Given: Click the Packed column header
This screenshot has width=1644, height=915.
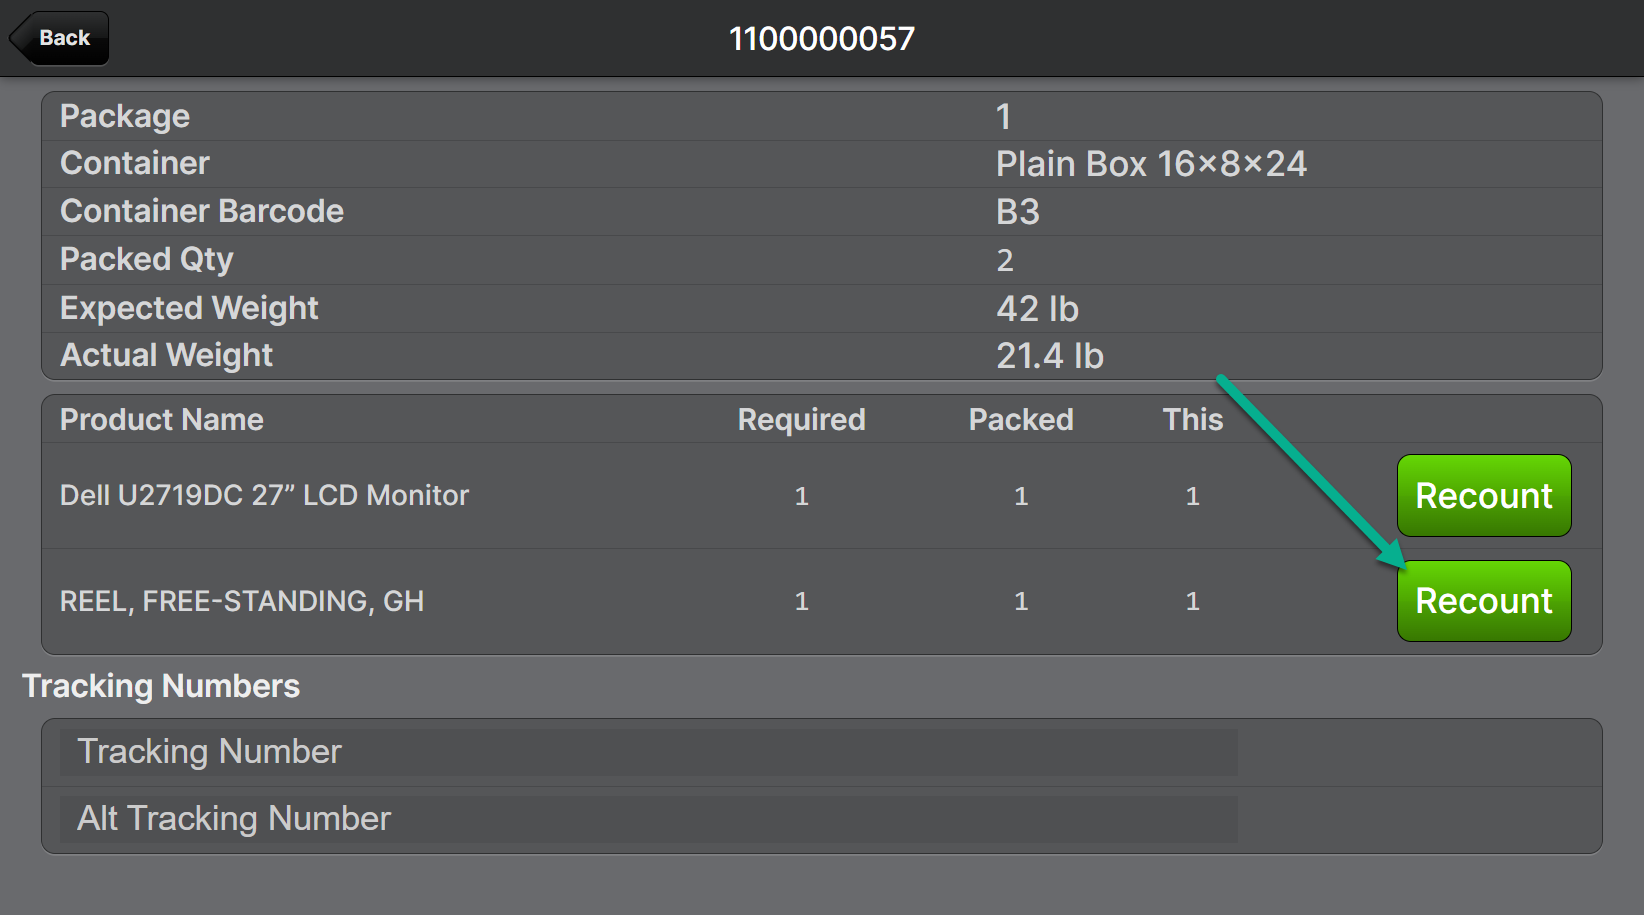Looking at the screenshot, I should [1020, 420].
